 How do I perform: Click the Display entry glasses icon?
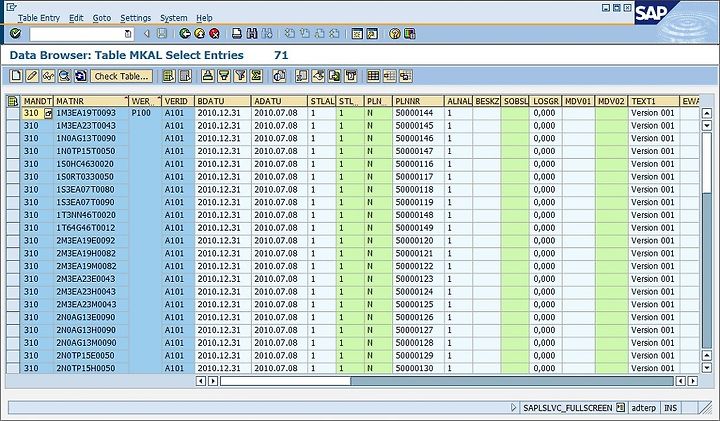click(x=48, y=76)
